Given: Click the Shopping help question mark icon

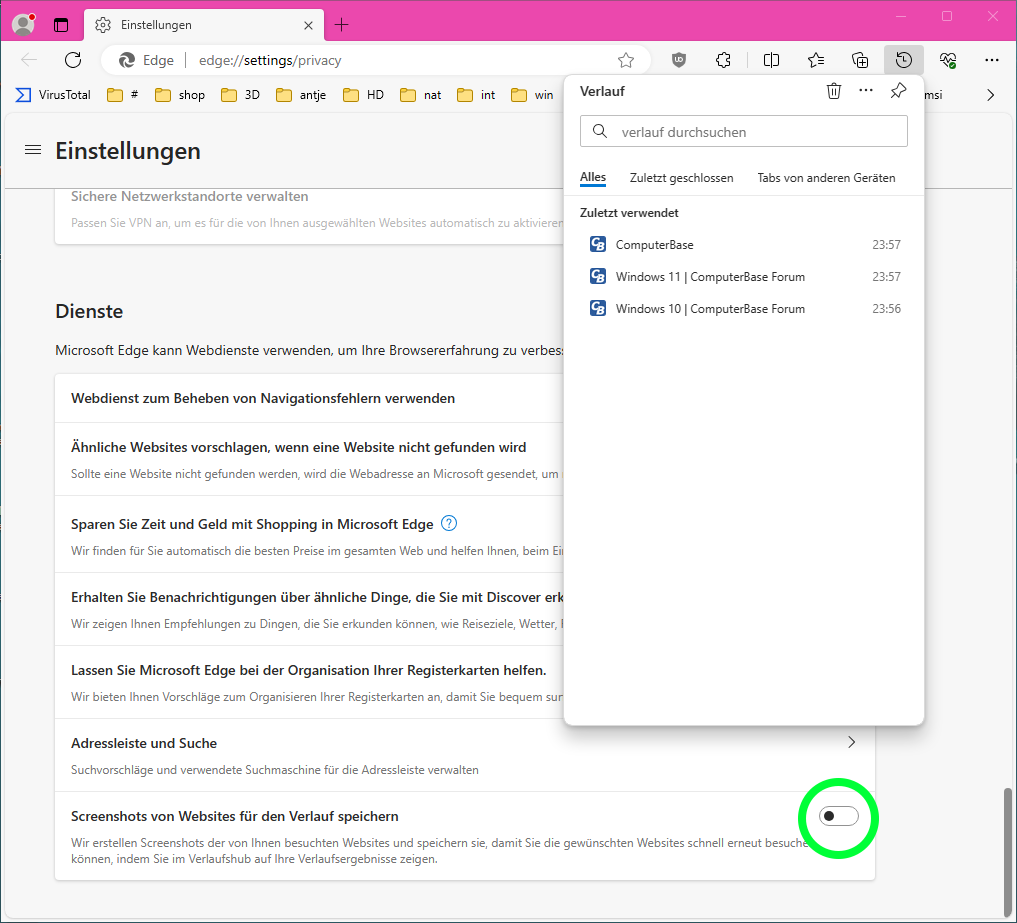Looking at the screenshot, I should pyautogui.click(x=449, y=523).
